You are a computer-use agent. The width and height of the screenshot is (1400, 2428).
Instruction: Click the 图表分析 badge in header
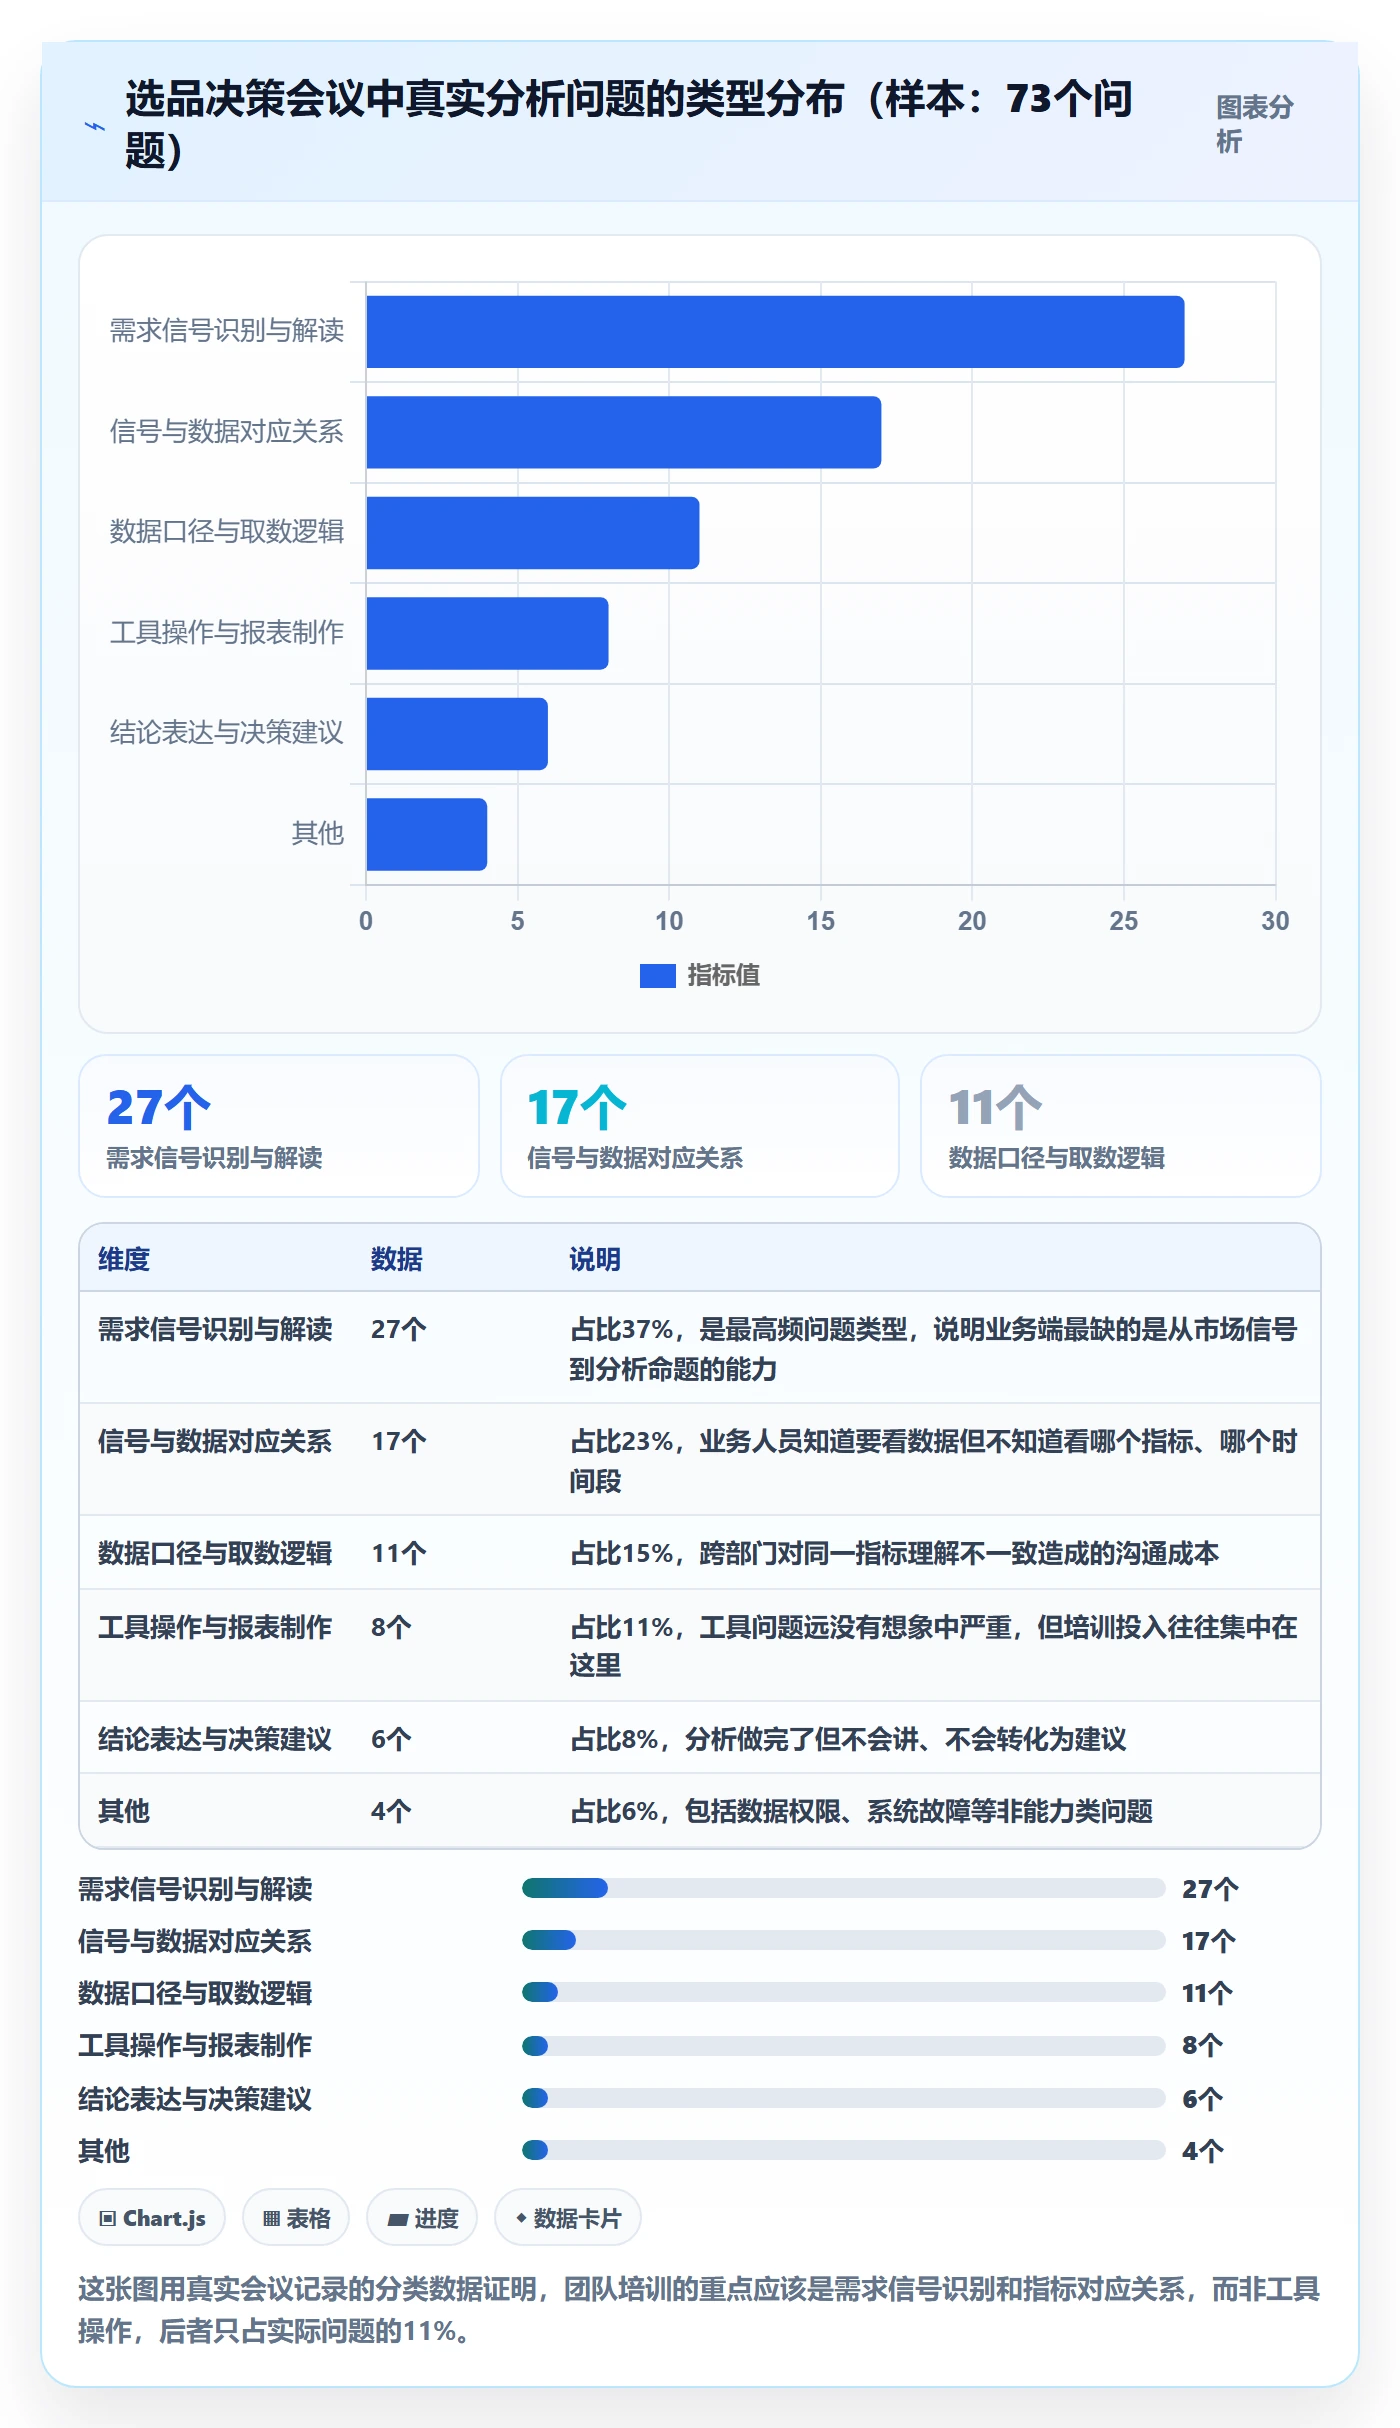tap(1255, 124)
